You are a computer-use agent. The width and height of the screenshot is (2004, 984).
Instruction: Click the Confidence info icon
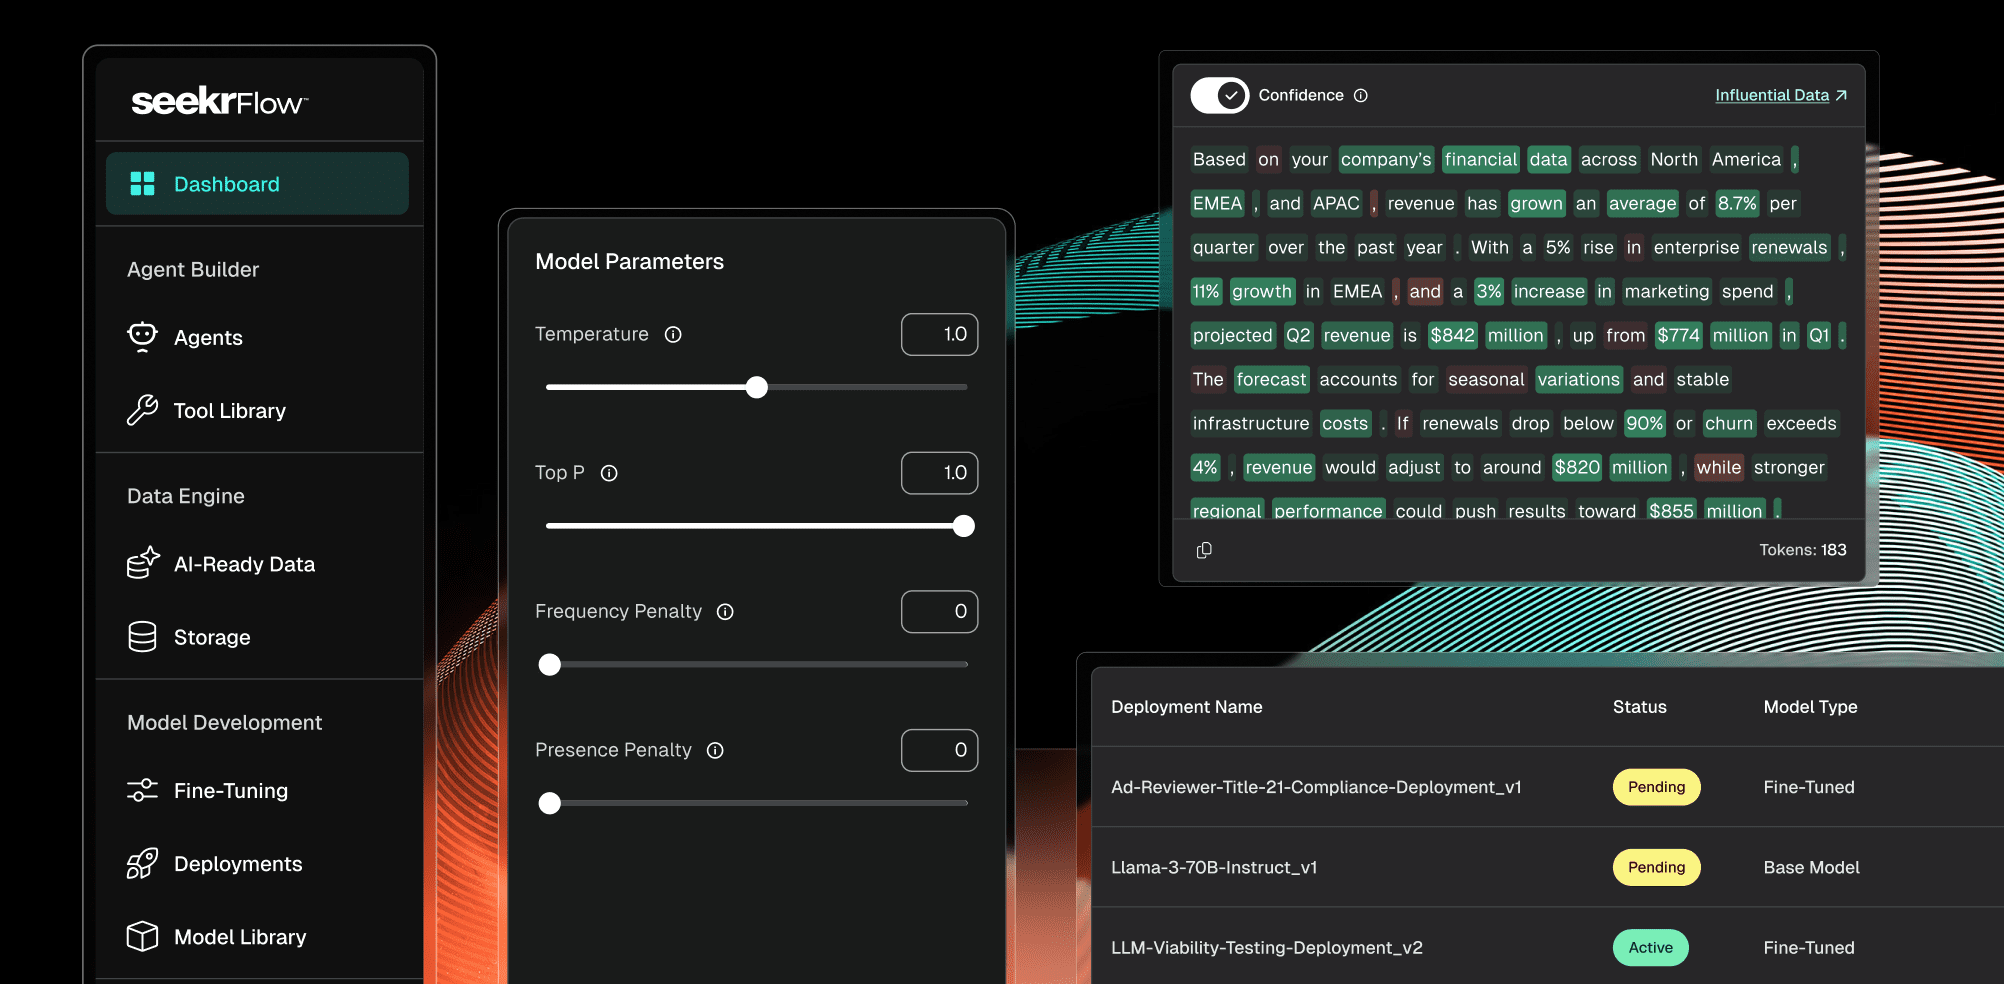coord(1361,96)
